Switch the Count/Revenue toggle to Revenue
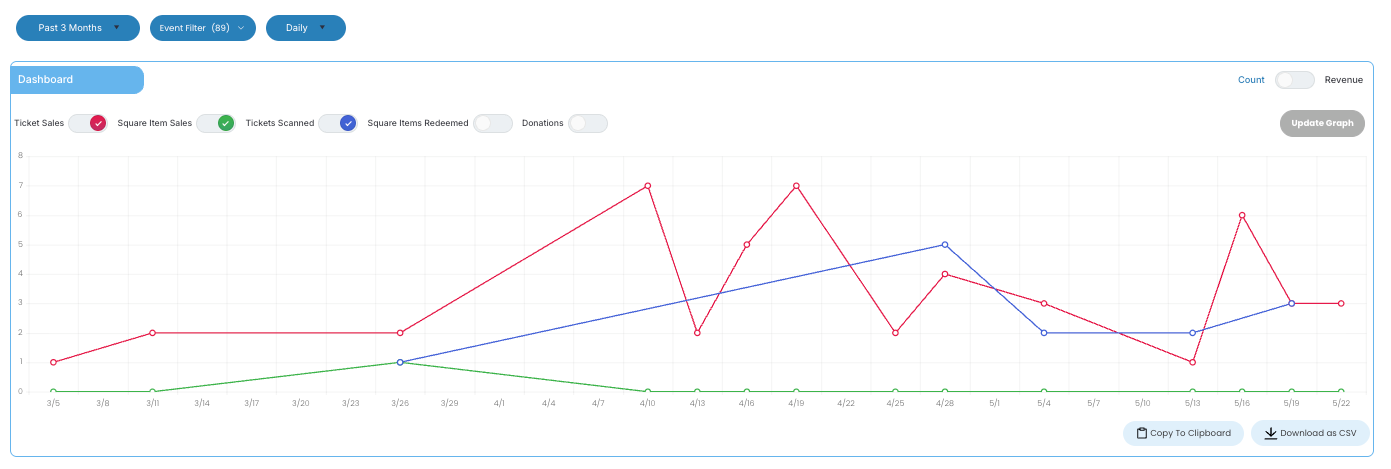The image size is (1391, 469). (x=1294, y=80)
